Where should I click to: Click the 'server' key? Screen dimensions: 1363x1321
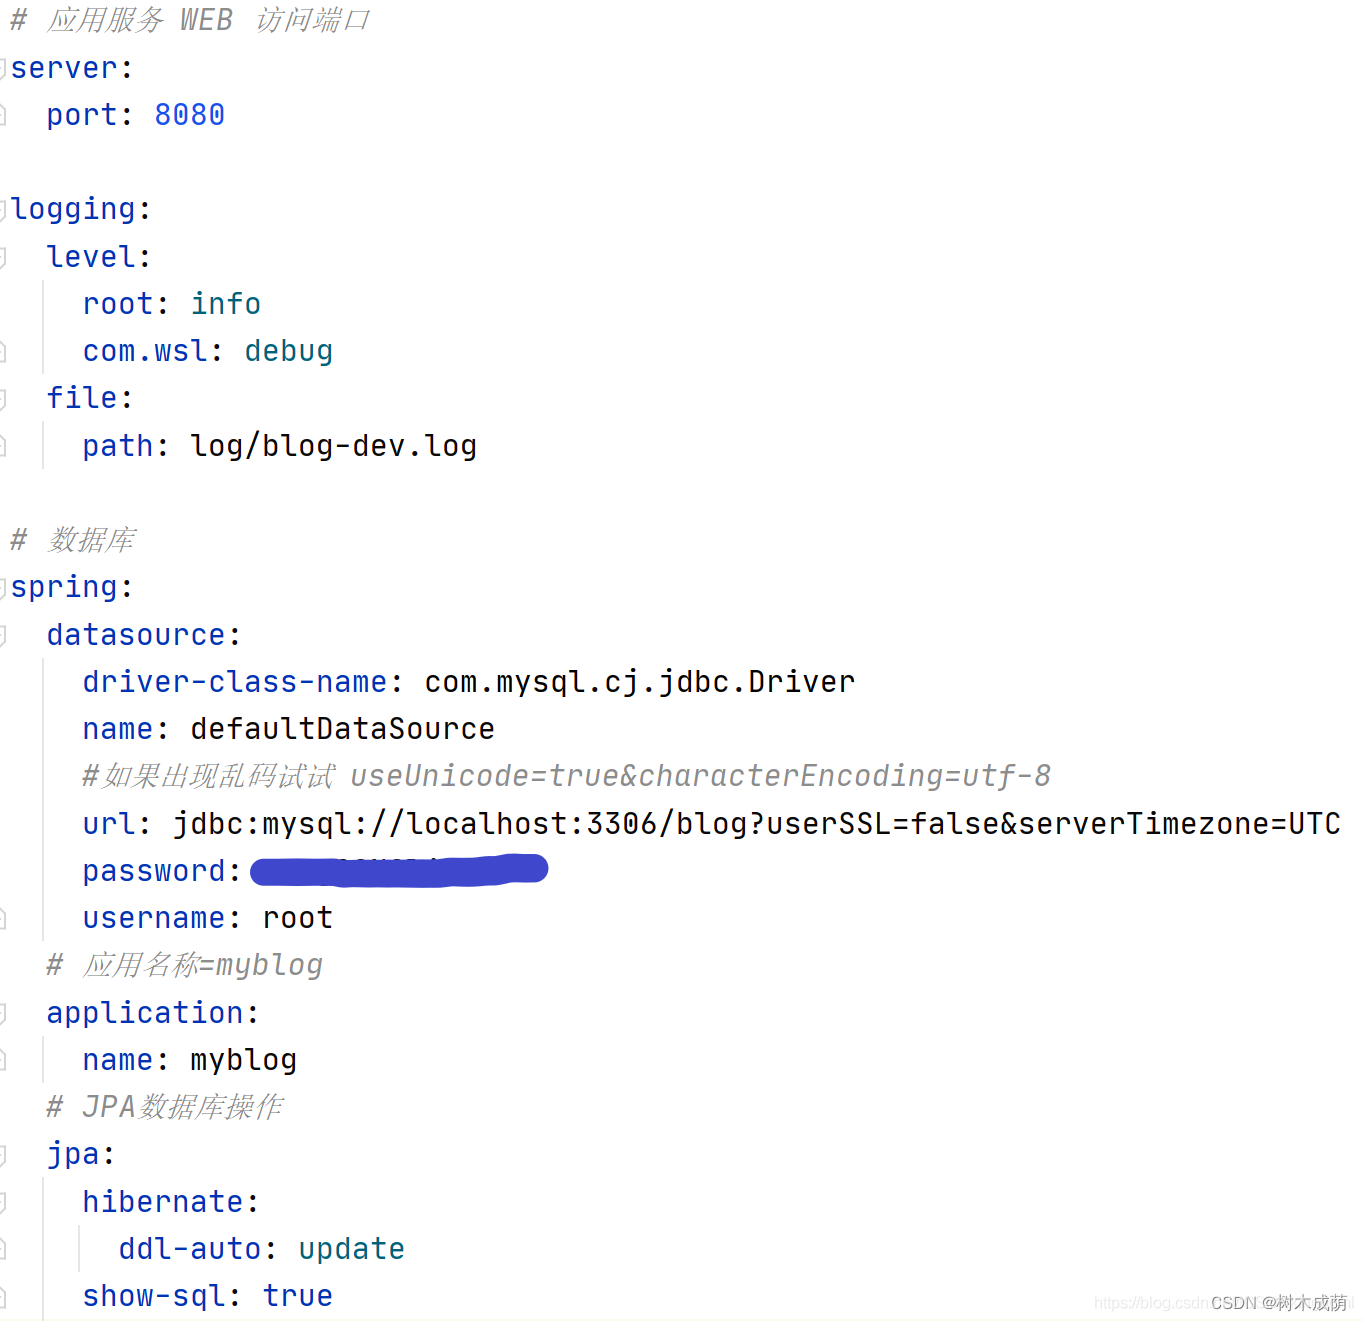[x=64, y=68]
